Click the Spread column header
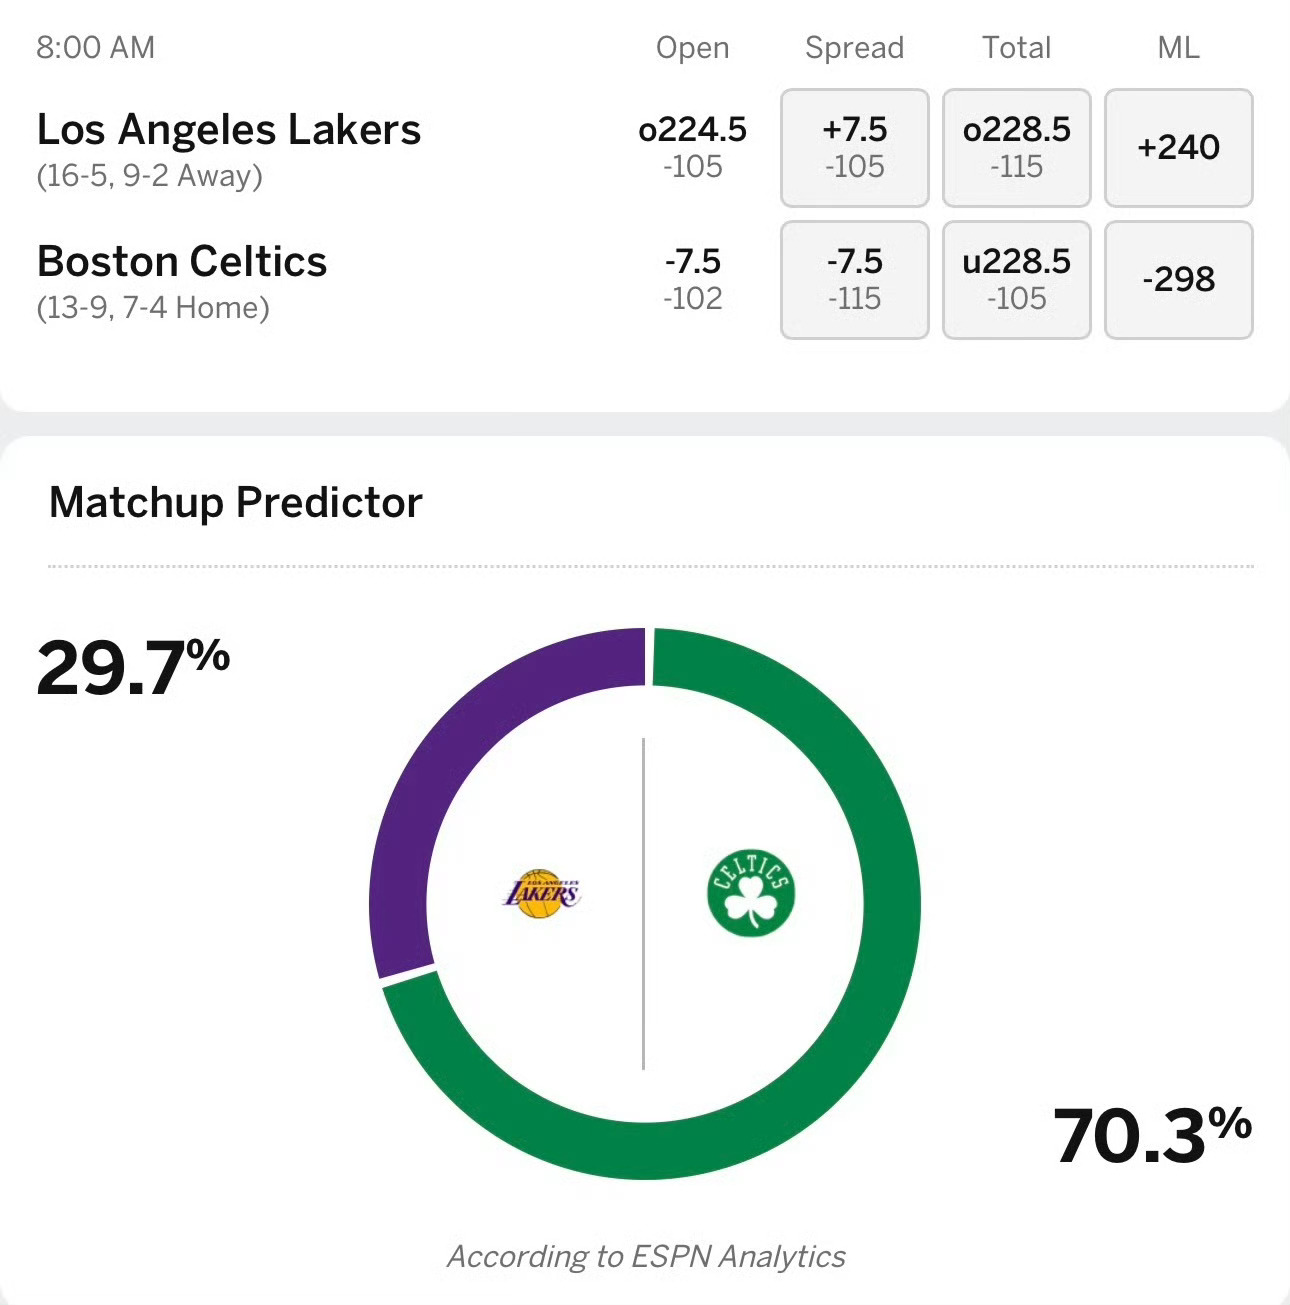1290x1305 pixels. 854,48
